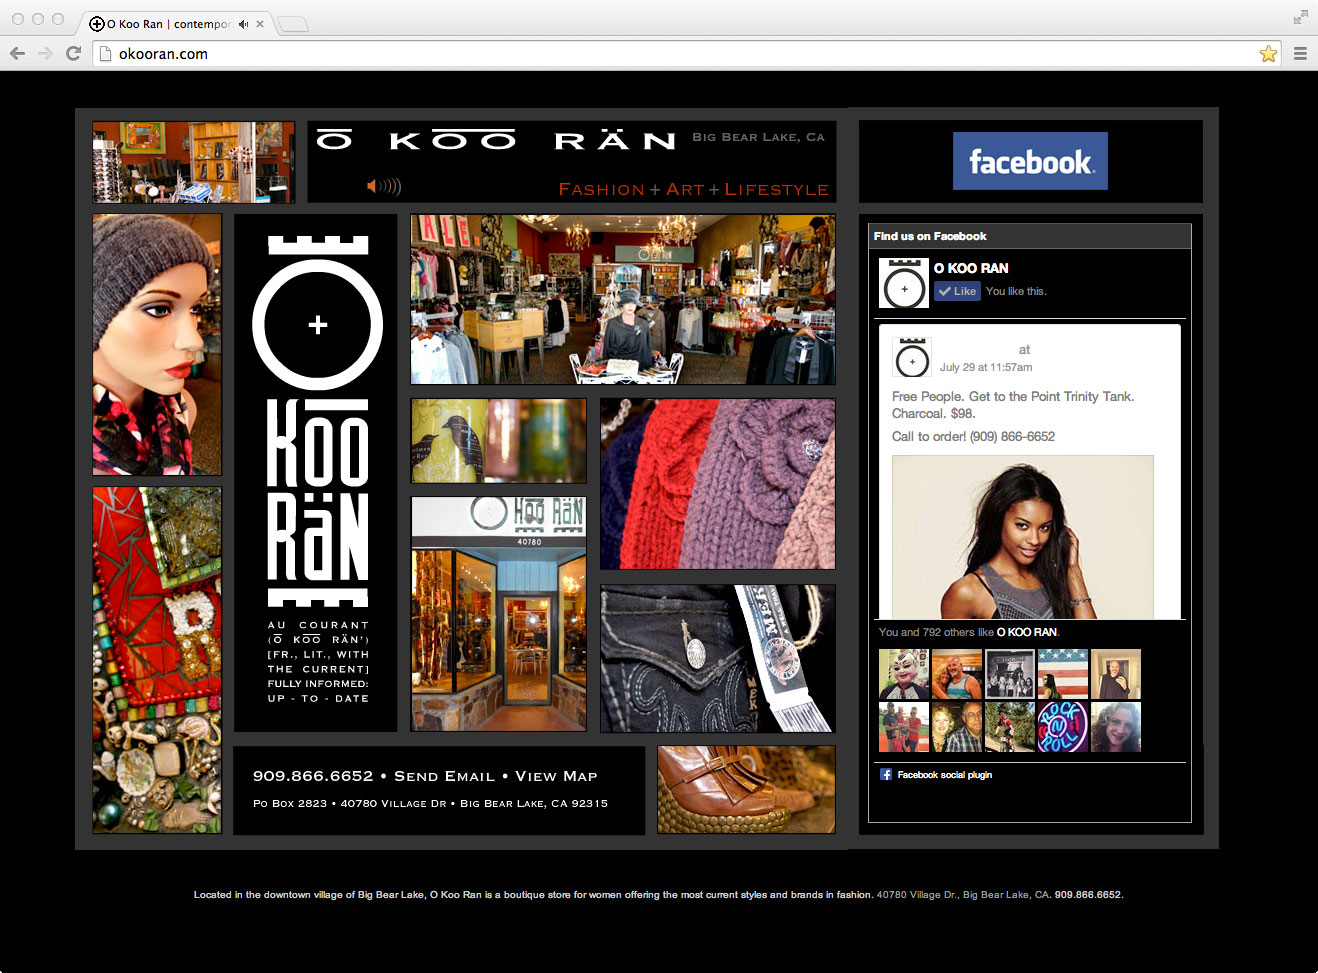Open the Free People model post image
Viewport: 1318px width, 973px height.
coord(1022,537)
